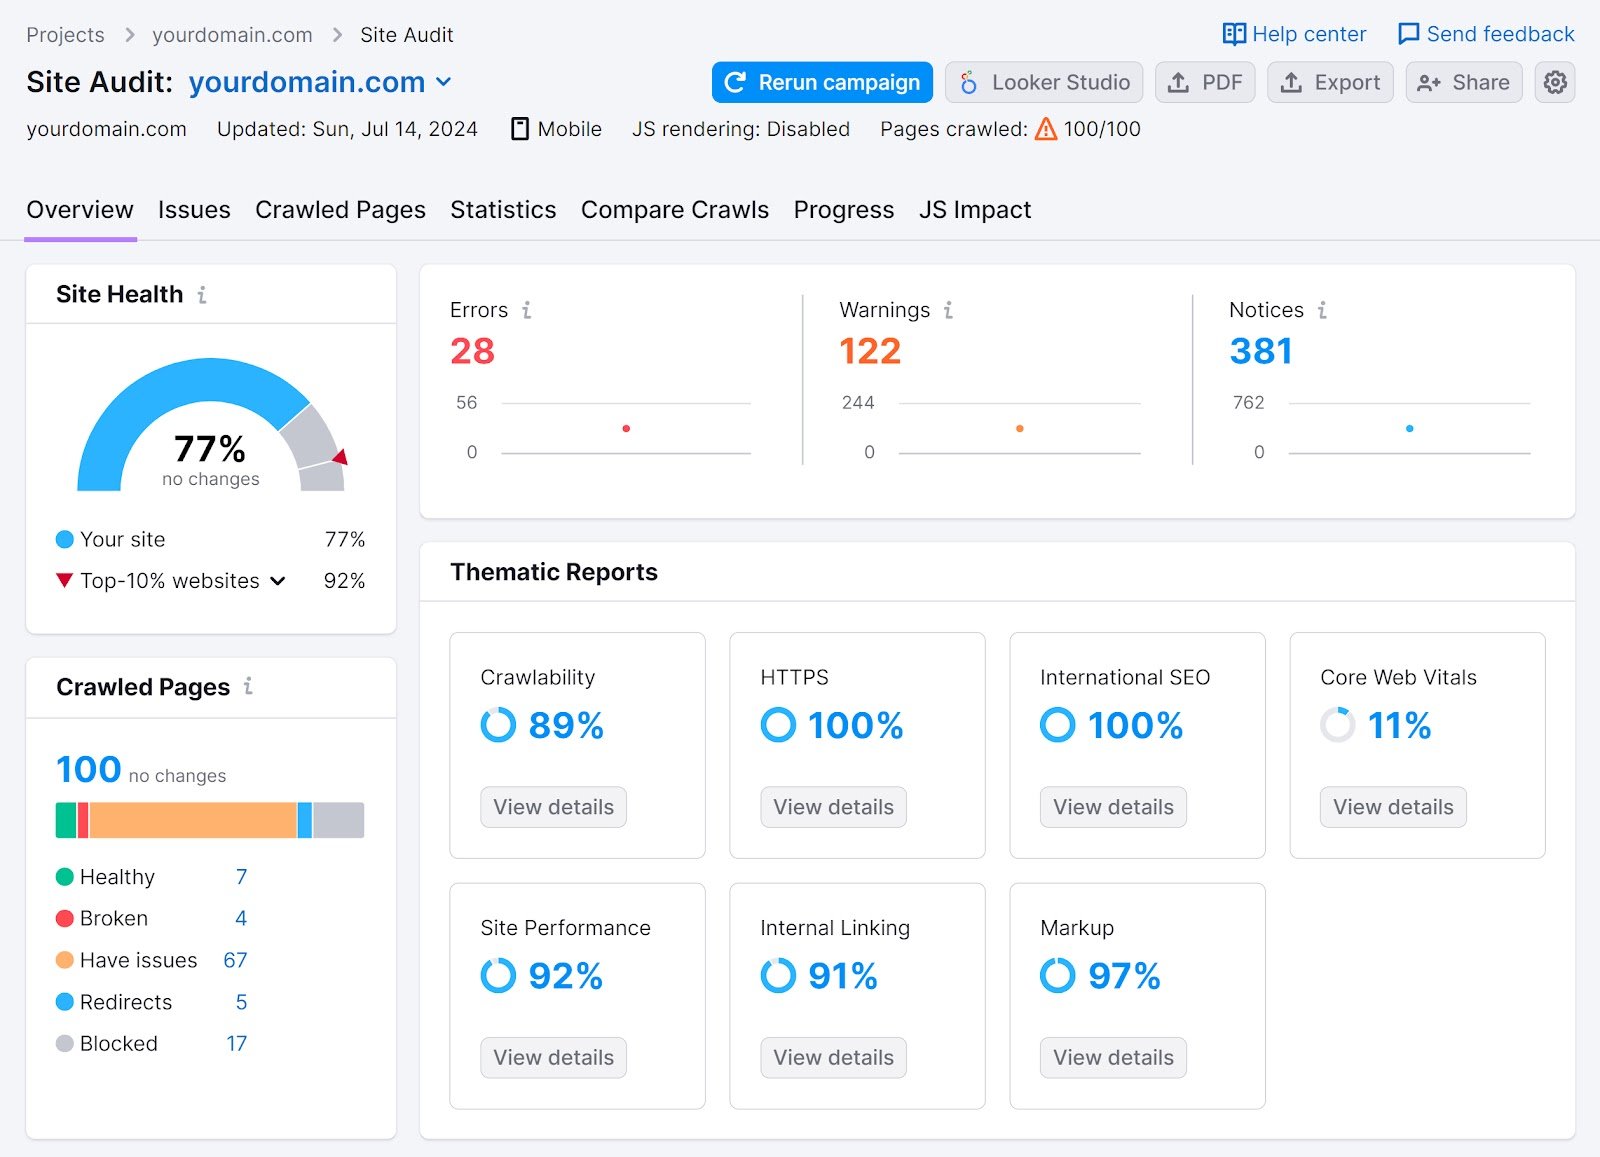Open the Looker Studio dropdown
The image size is (1600, 1157).
(x=1043, y=82)
